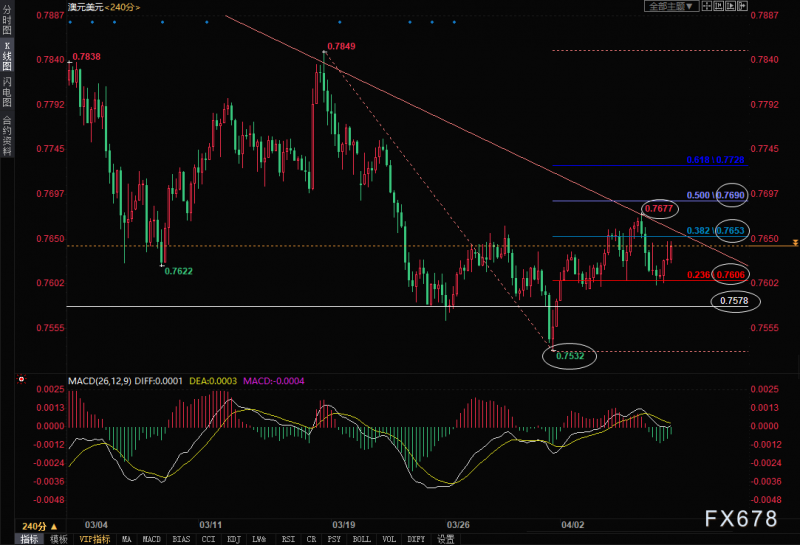The image size is (800, 545).
Task: Click the red MACD indicator settings icon
Action: coord(21,379)
